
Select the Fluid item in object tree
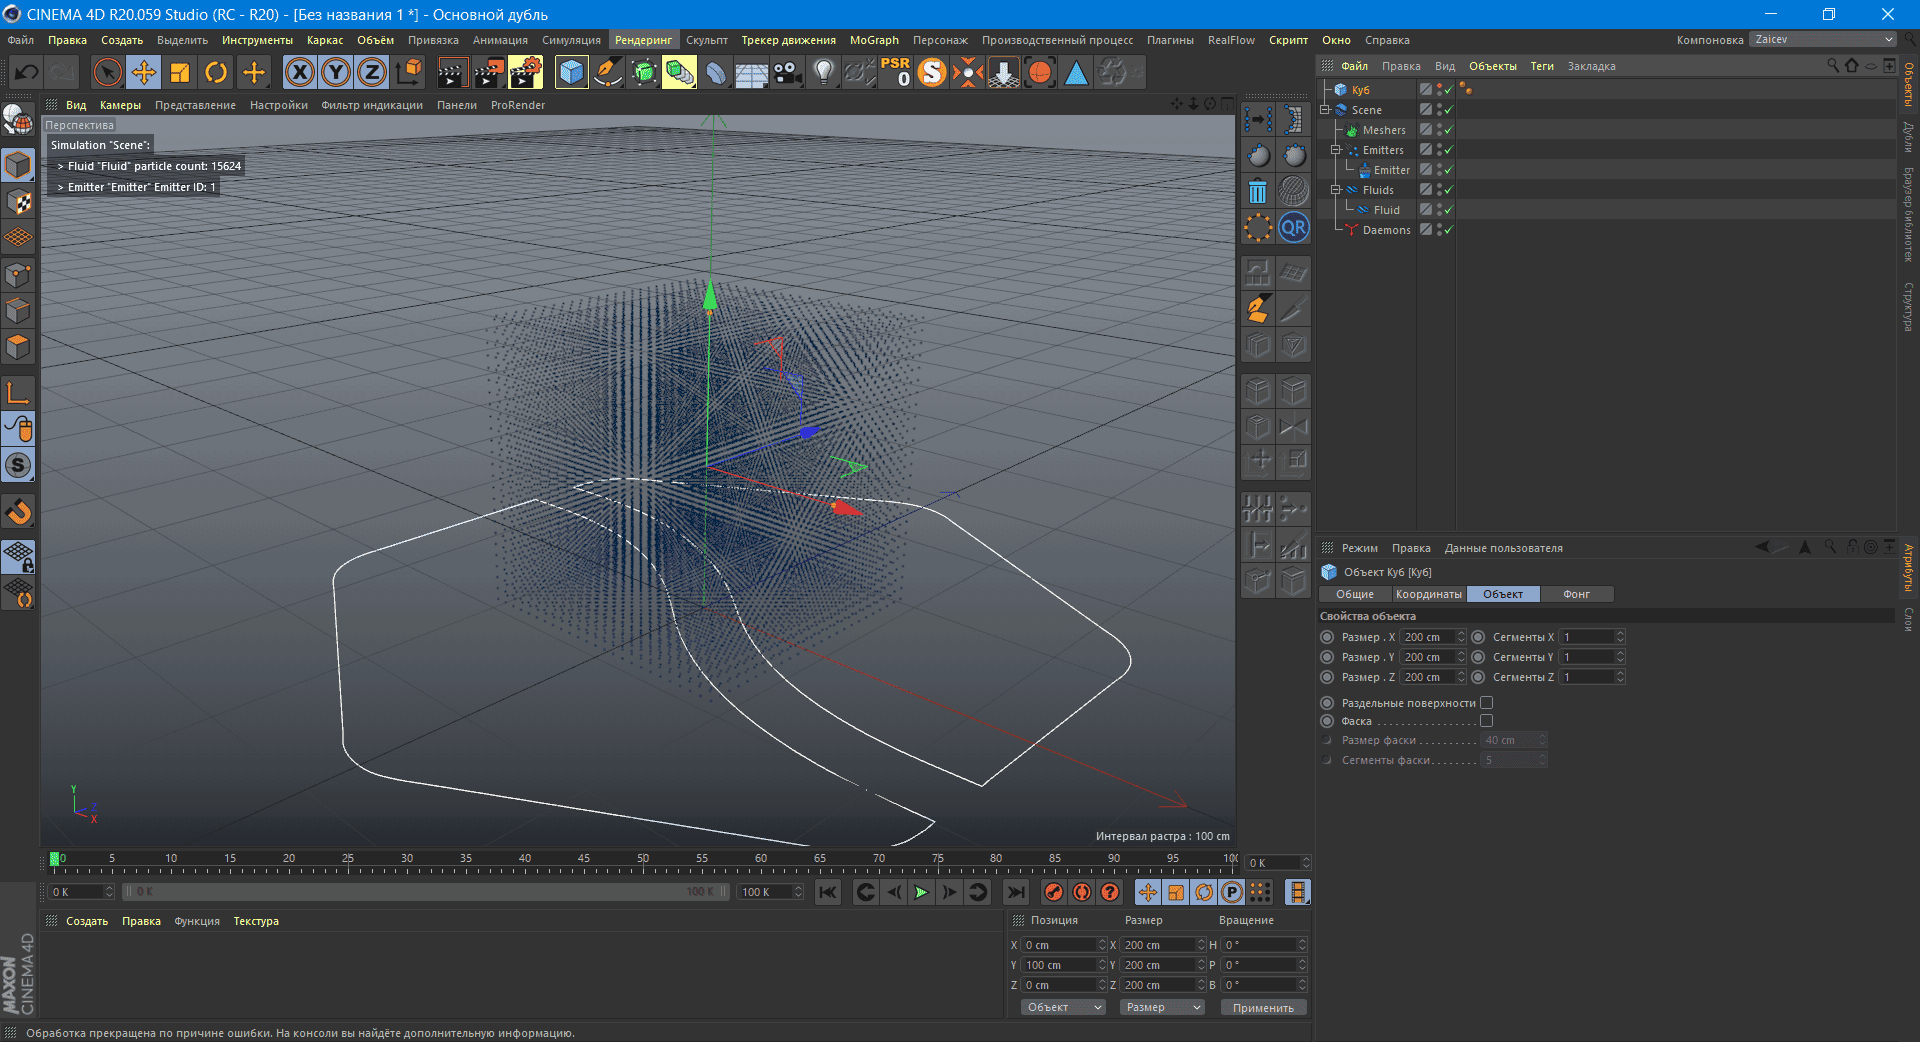1386,210
